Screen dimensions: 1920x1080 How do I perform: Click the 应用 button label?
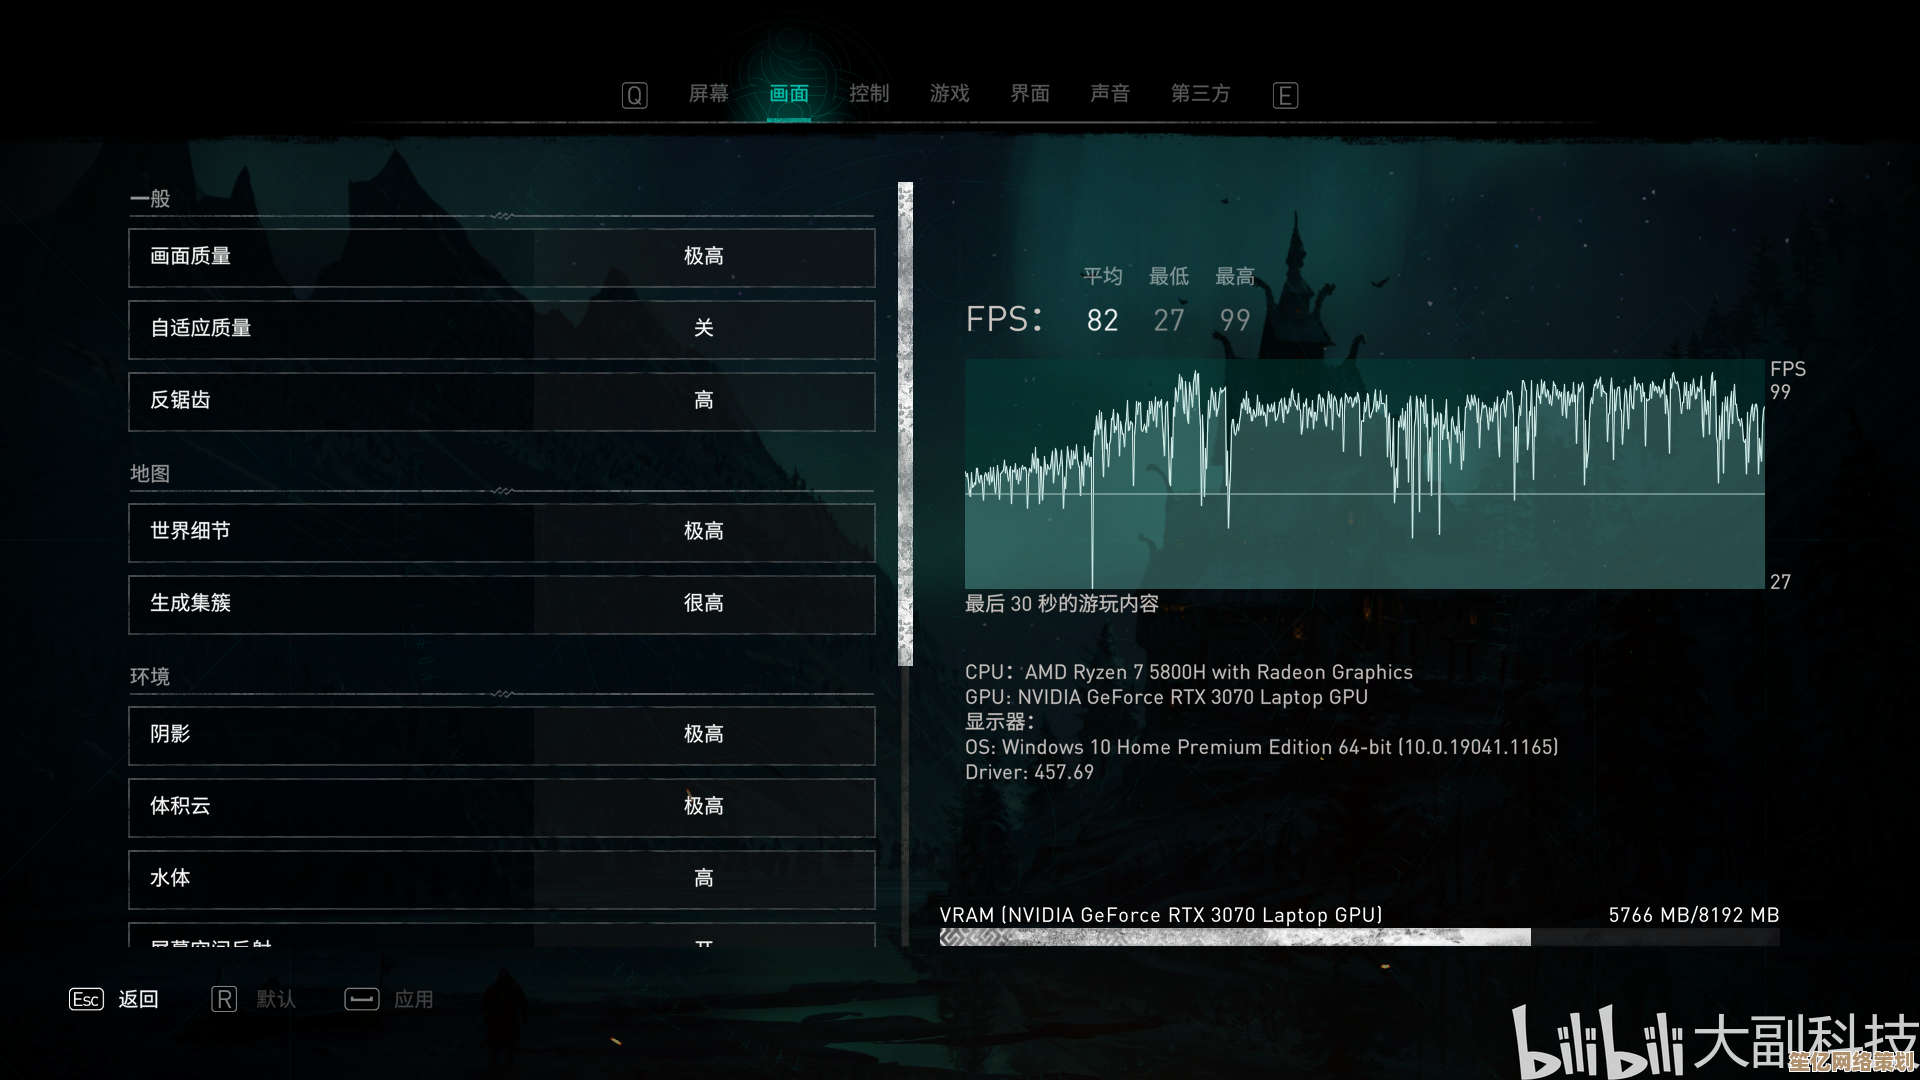point(413,999)
